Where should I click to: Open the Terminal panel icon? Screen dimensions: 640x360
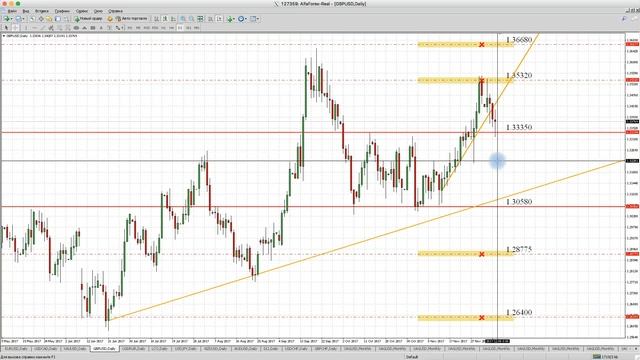(58, 19)
